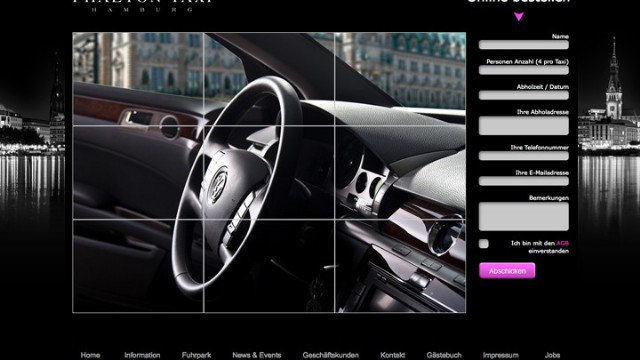Focus the Ihre Telefonnummer field
The image size is (640, 360).
tap(524, 156)
